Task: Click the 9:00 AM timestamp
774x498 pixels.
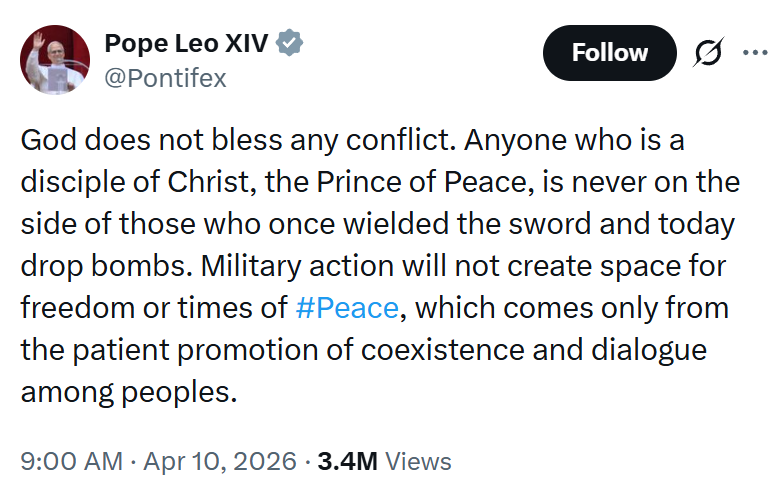Action: (70, 462)
